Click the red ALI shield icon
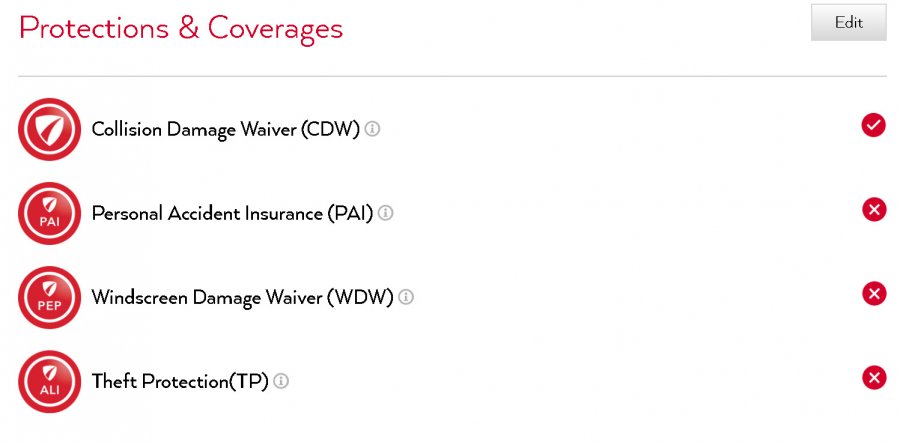The width and height of the screenshot is (900, 442). [49, 381]
